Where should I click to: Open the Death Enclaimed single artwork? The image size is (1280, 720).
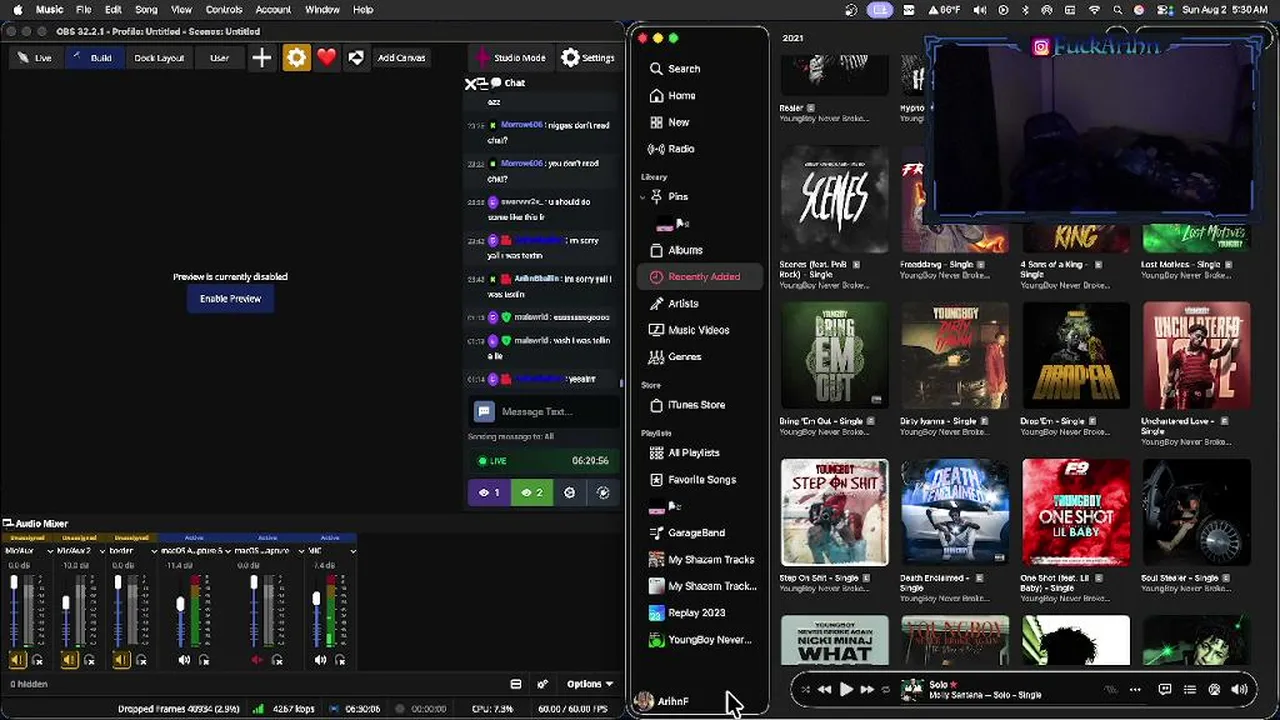[955, 512]
